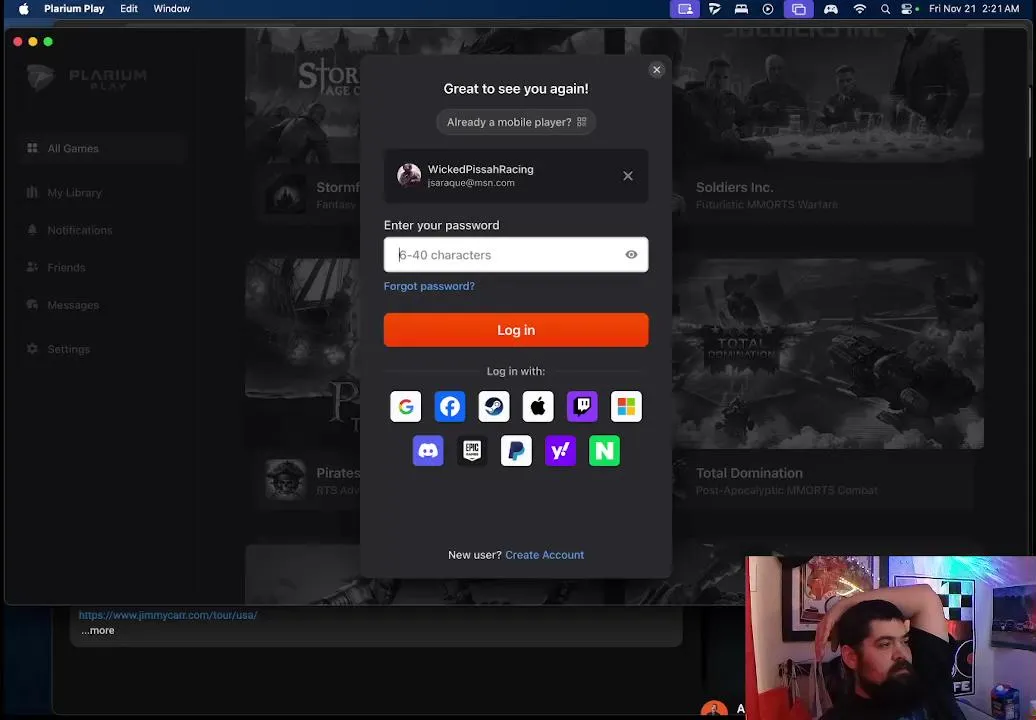This screenshot has height=720, width=1036.
Task: Open Already a mobile player option
Action: pyautogui.click(x=516, y=122)
